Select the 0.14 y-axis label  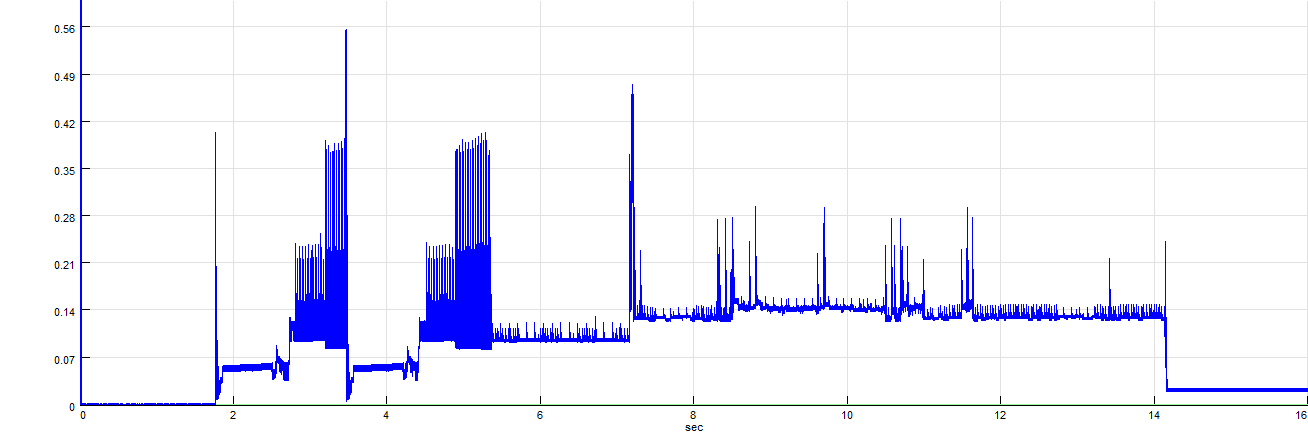63,310
